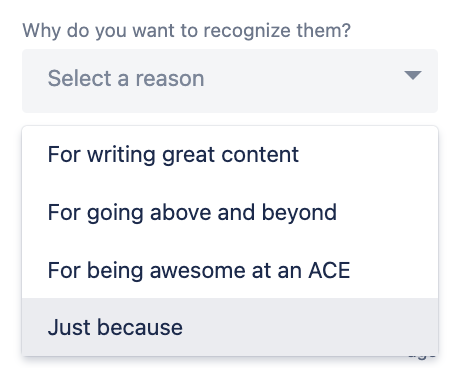This screenshot has height=368, width=460.
Task: Click the 'Select a reason' placeholder text
Action: coord(126,79)
